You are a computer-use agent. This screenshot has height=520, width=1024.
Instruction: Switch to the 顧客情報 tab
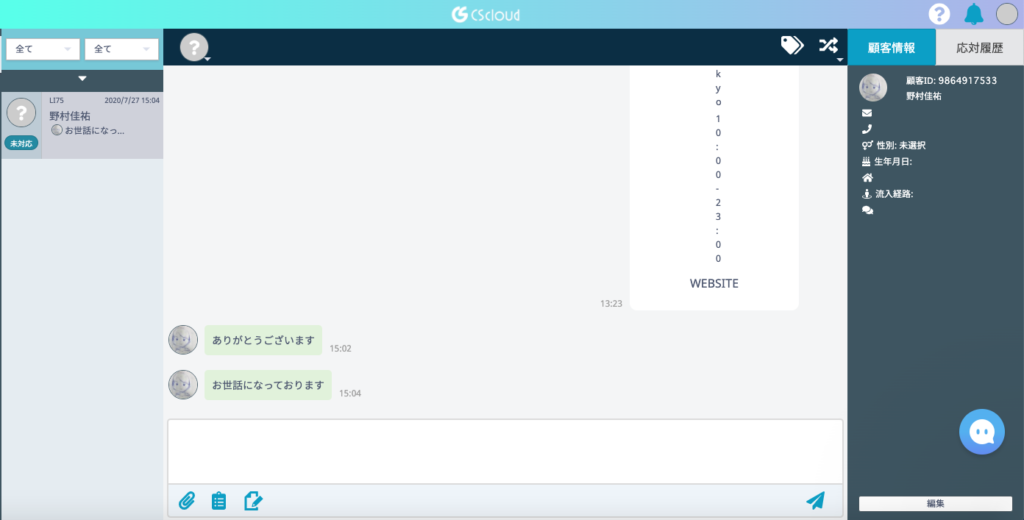pyautogui.click(x=891, y=47)
